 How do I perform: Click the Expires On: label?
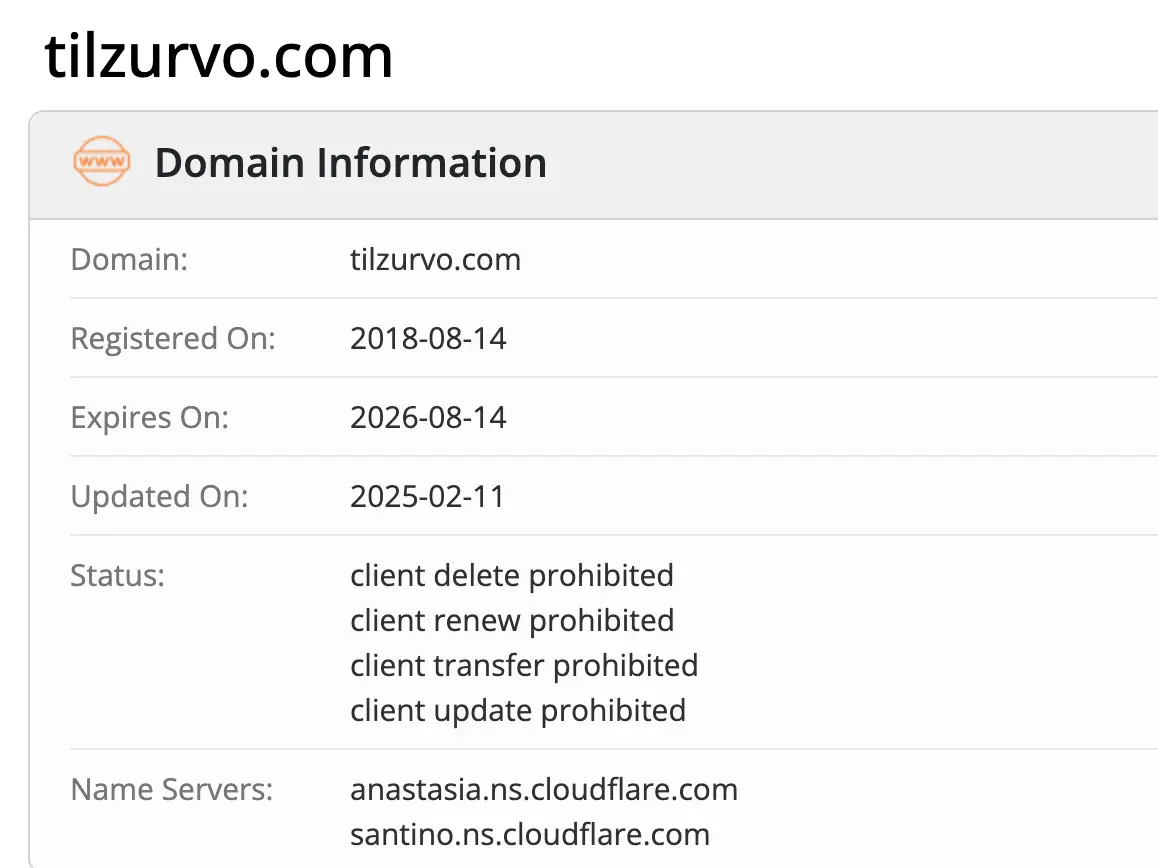[149, 417]
